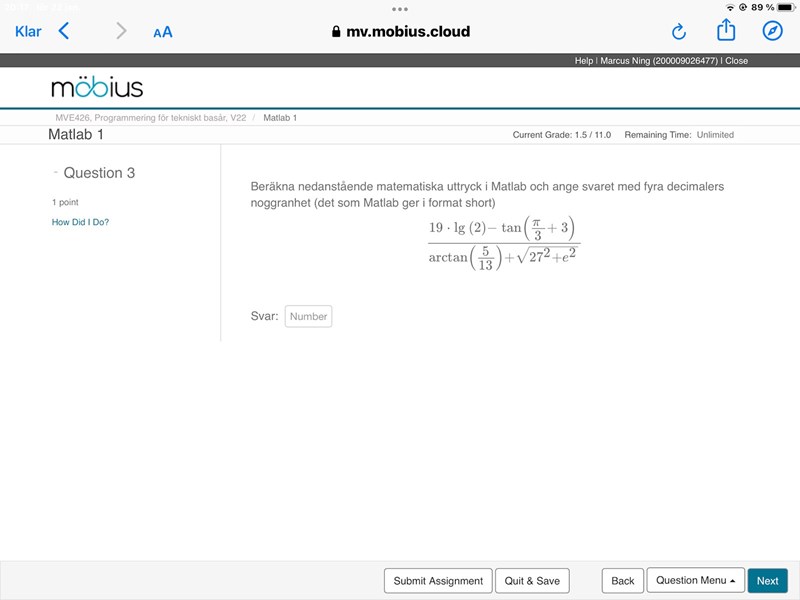Click the Möbius logo
The width and height of the screenshot is (800, 600).
click(x=97, y=87)
